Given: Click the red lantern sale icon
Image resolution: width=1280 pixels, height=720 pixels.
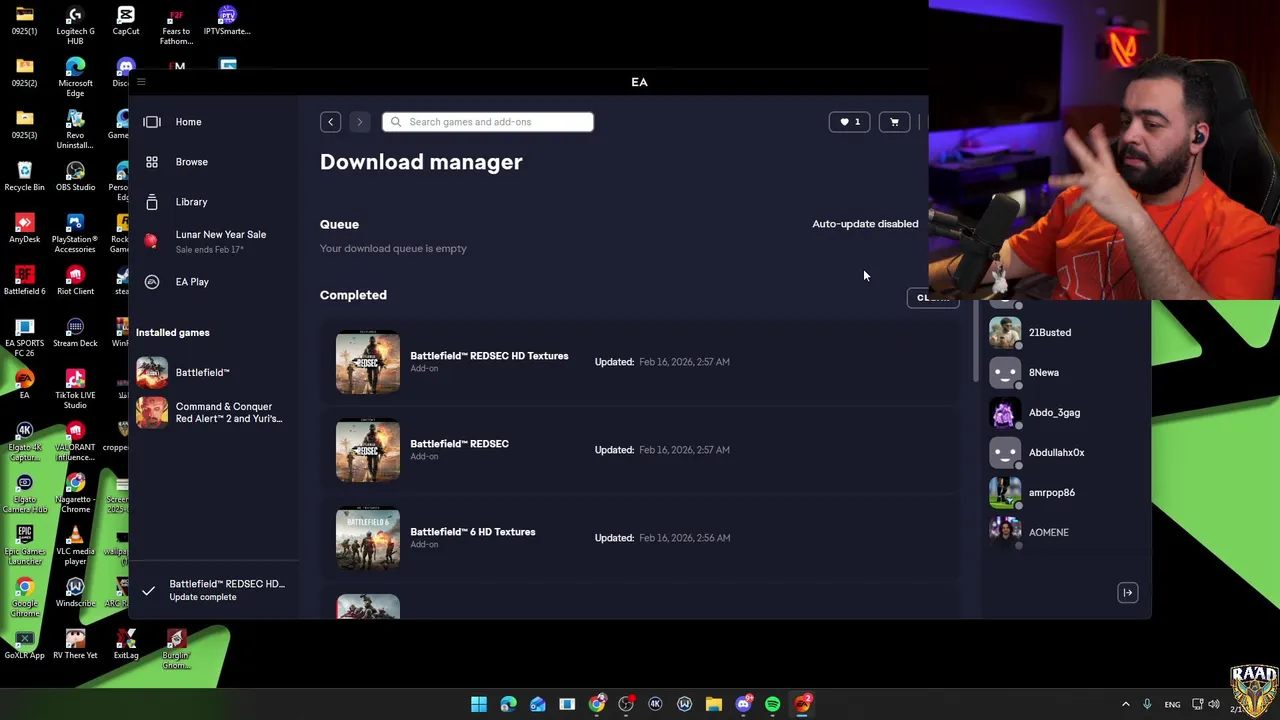Looking at the screenshot, I should (151, 240).
